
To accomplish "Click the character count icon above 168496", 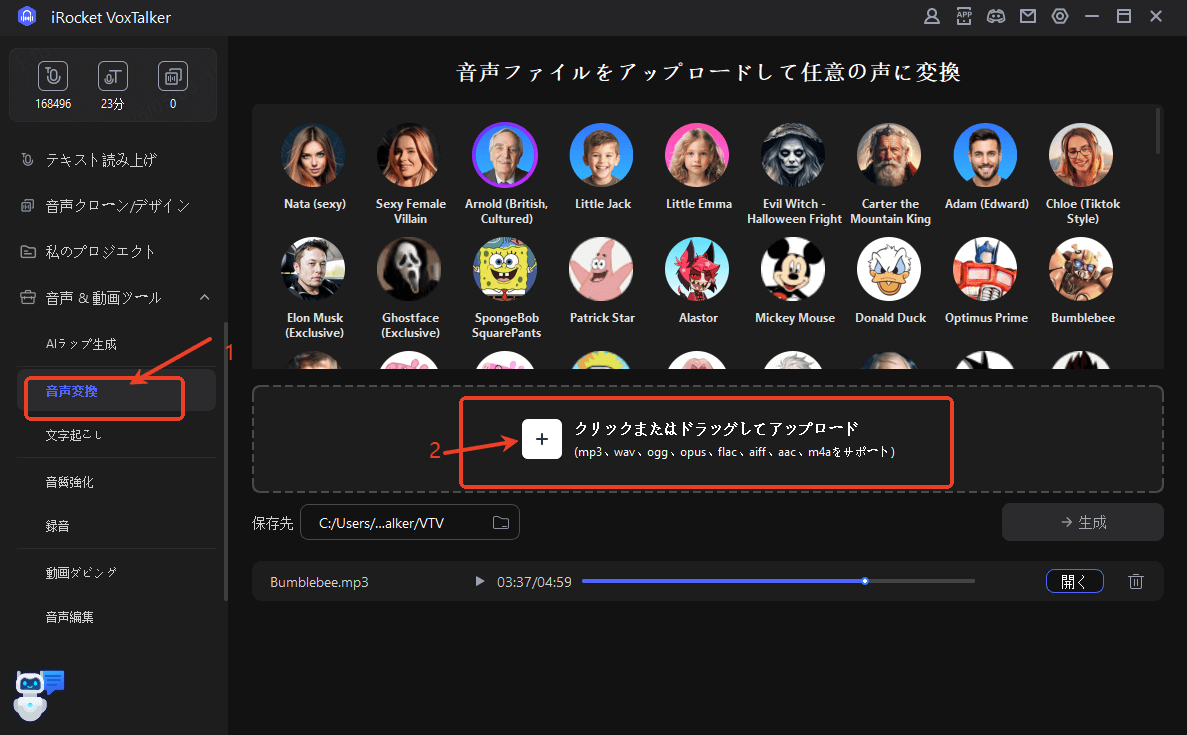I will (x=53, y=76).
